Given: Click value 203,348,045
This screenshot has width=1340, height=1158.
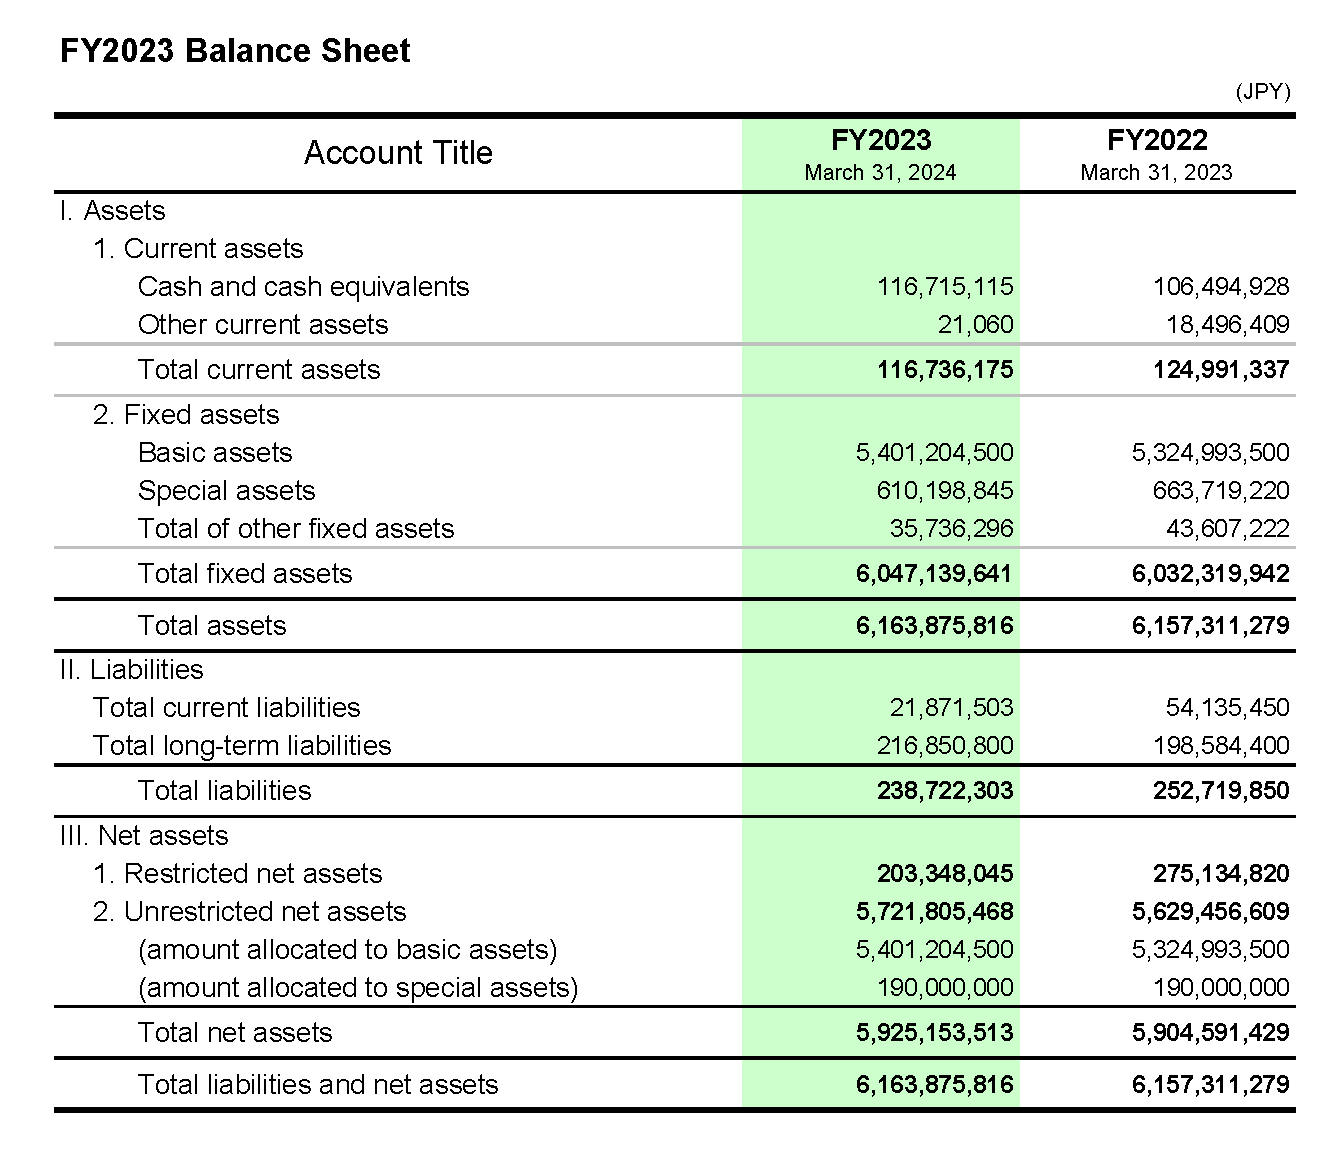Looking at the screenshot, I should tap(945, 874).
